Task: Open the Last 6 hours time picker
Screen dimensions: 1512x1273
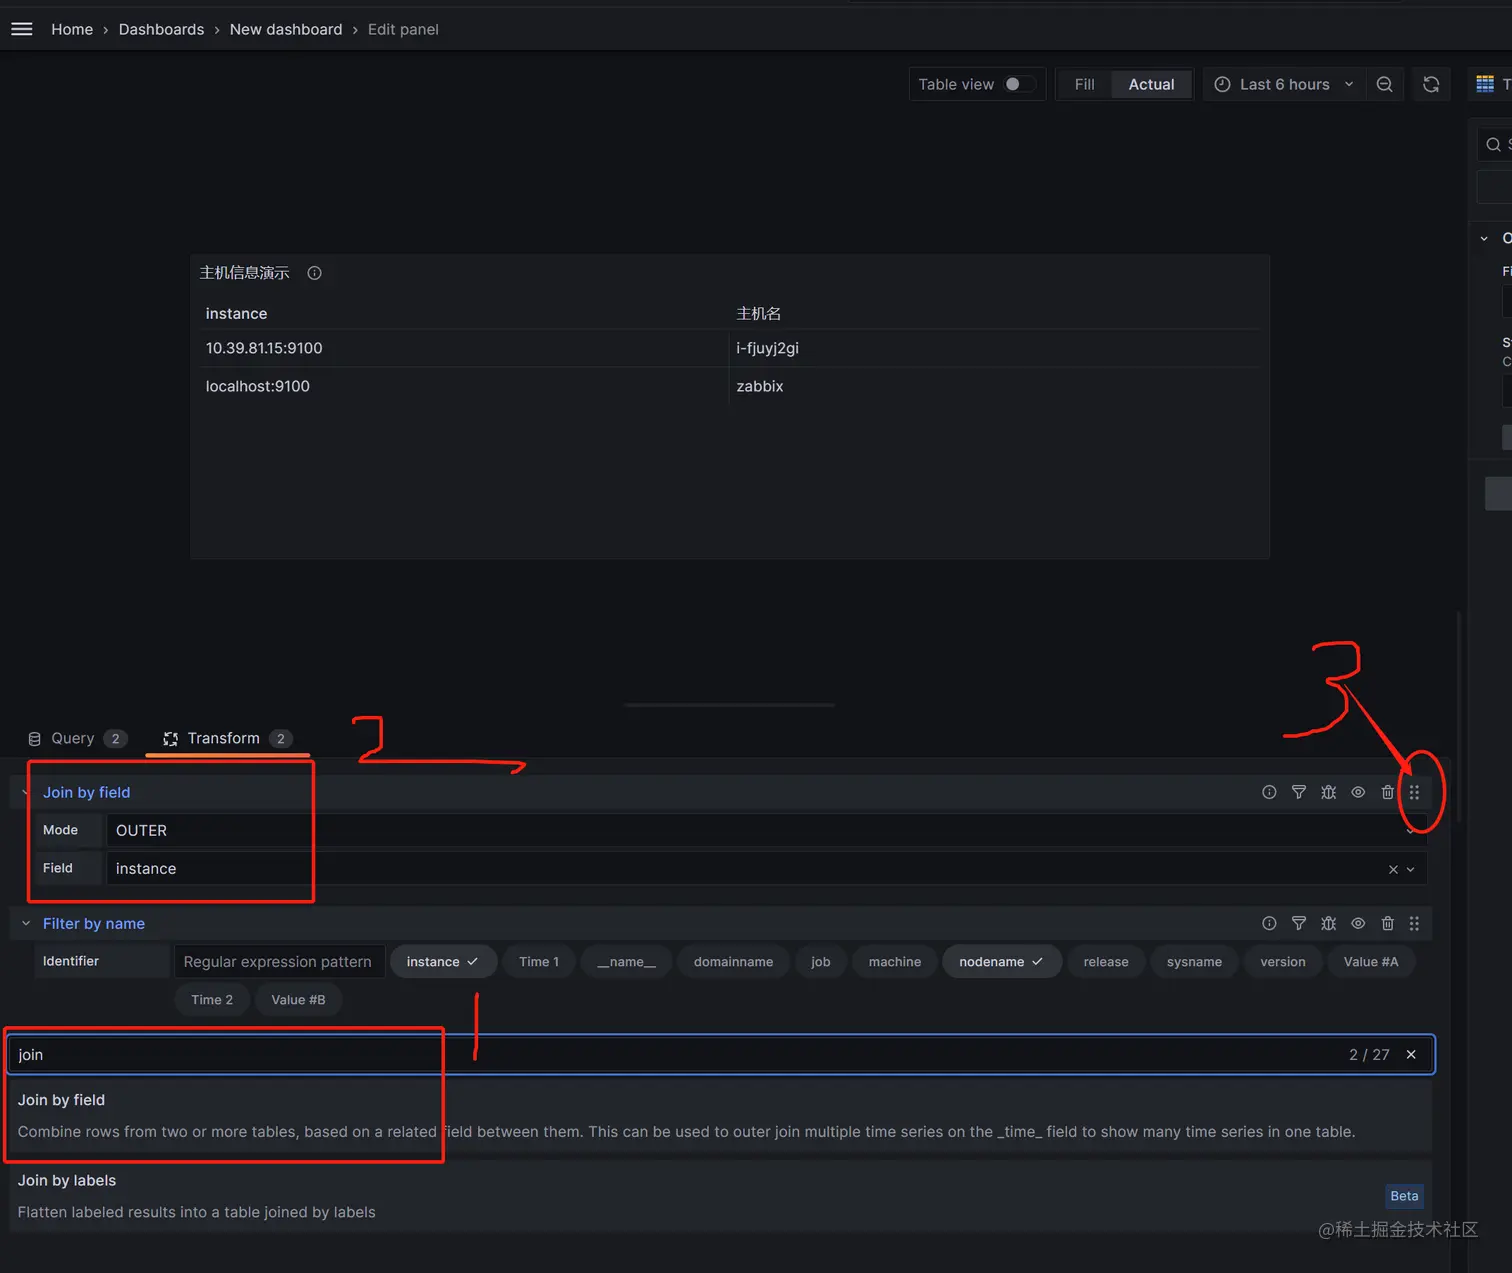Action: pos(1284,84)
